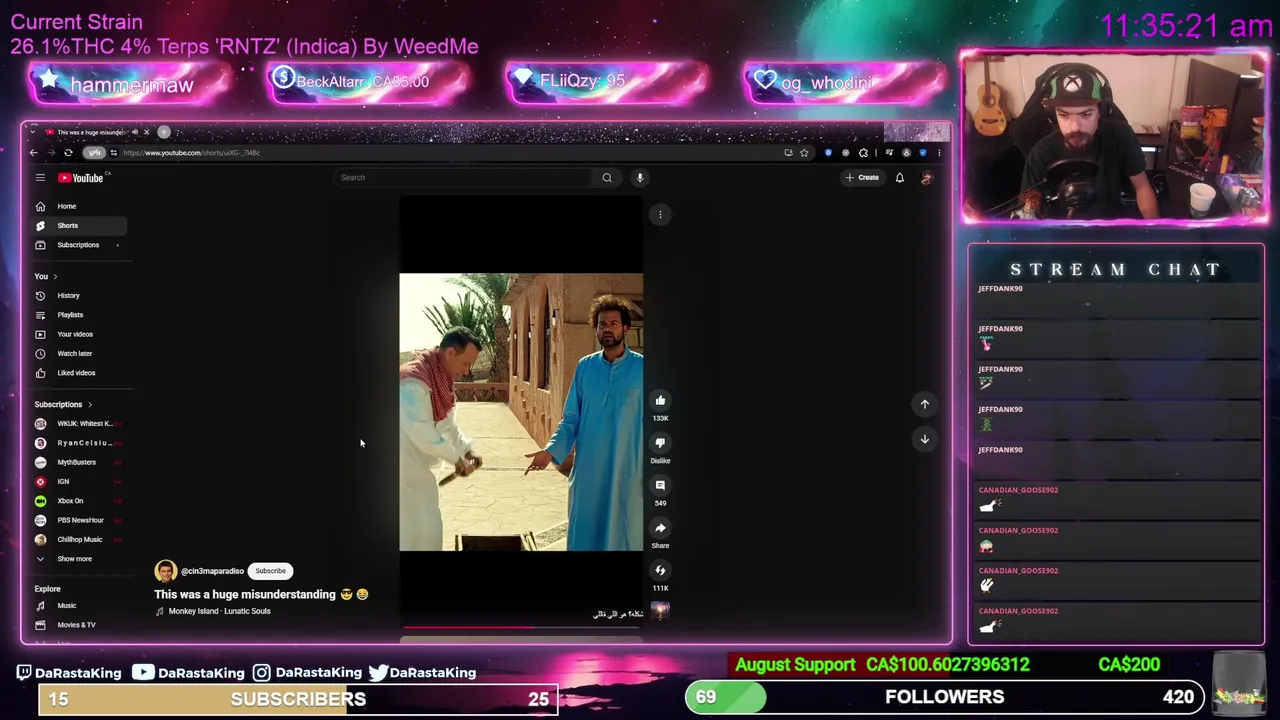1280x720 pixels.
Task: Click the search magnifier button
Action: point(607,178)
